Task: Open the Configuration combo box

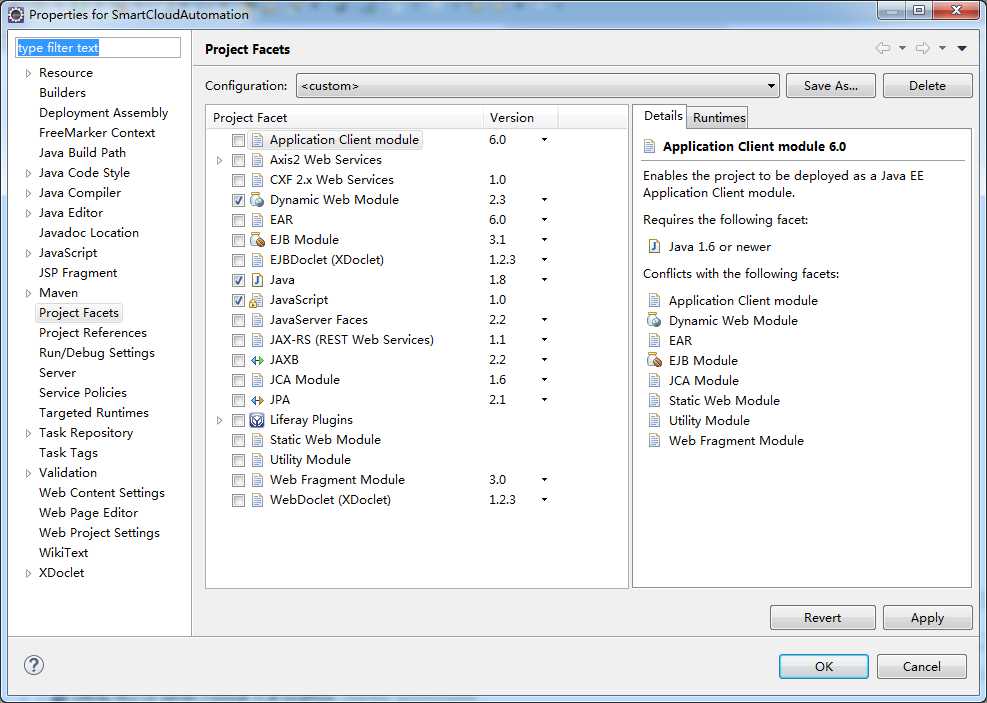Action: [538, 86]
